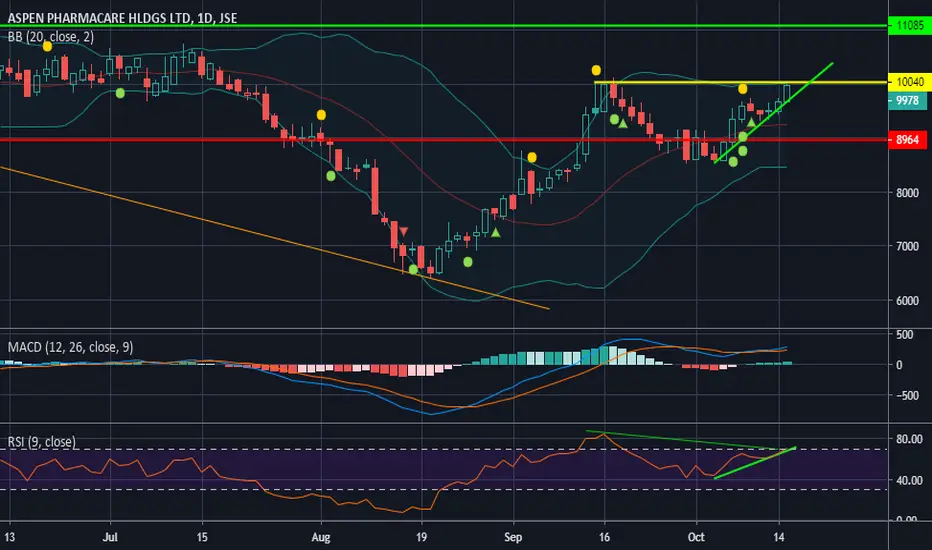Viewport: 932px width, 550px height.
Task: Click the green up-triangle marker in late August
Action: click(x=496, y=232)
